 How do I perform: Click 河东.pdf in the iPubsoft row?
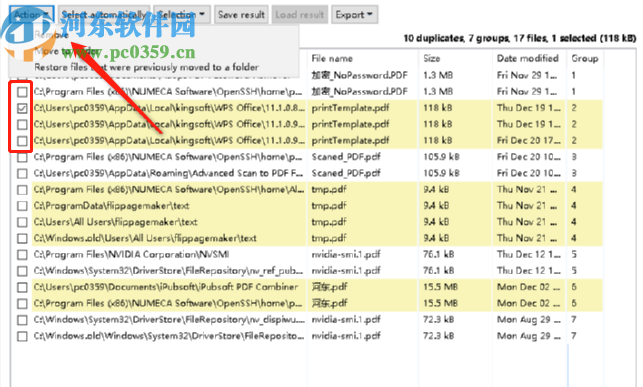pos(329,287)
